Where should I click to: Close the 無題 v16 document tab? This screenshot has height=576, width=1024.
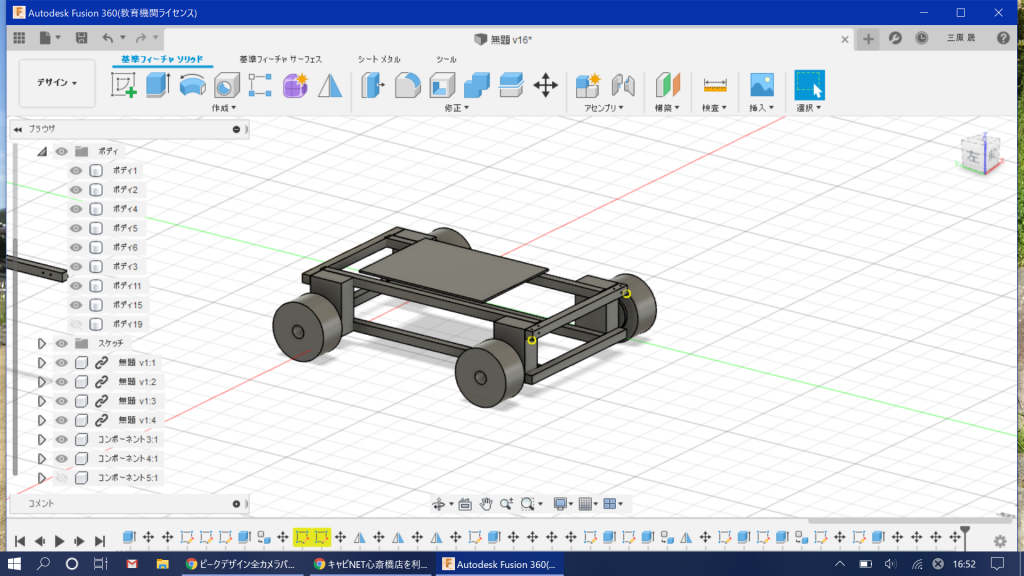pos(844,39)
